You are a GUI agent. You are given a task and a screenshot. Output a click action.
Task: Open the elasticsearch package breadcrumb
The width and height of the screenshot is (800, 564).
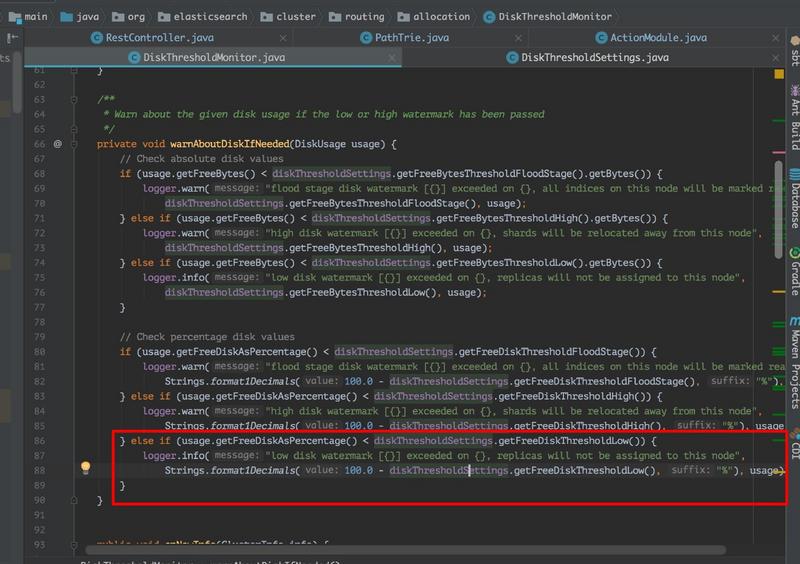(x=203, y=17)
